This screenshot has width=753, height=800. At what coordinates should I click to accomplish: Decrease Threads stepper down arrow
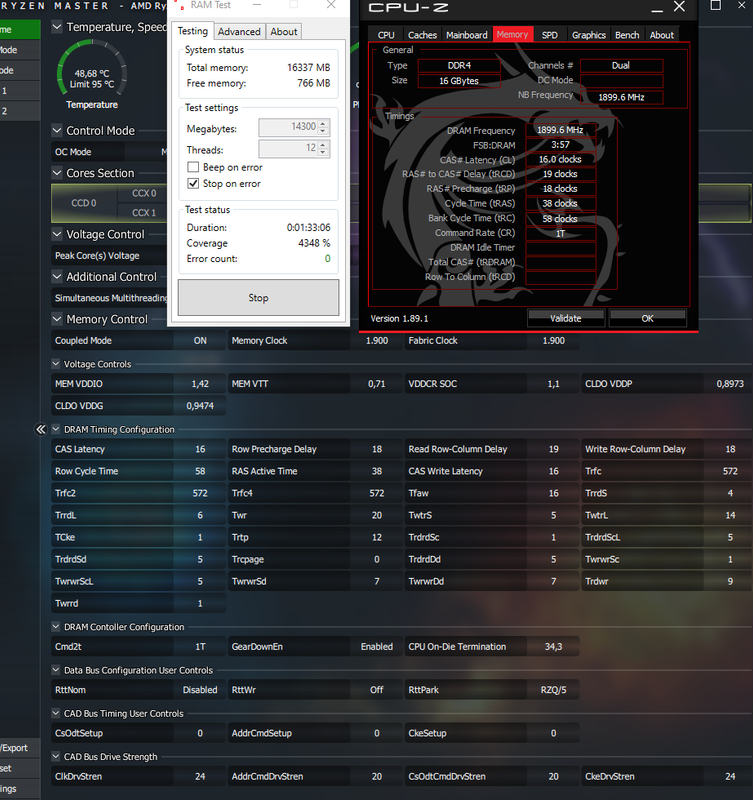[323, 153]
